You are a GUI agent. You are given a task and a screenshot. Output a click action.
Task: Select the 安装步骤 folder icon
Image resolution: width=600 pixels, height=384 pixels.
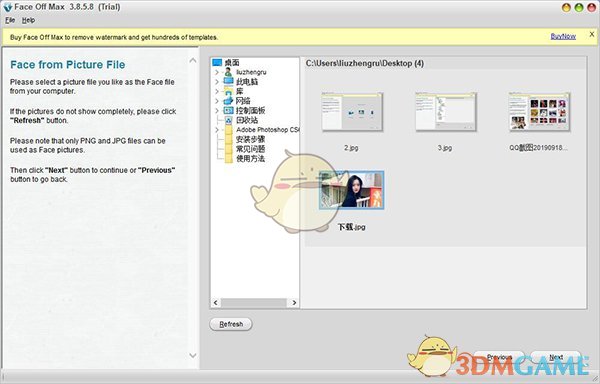click(x=228, y=139)
